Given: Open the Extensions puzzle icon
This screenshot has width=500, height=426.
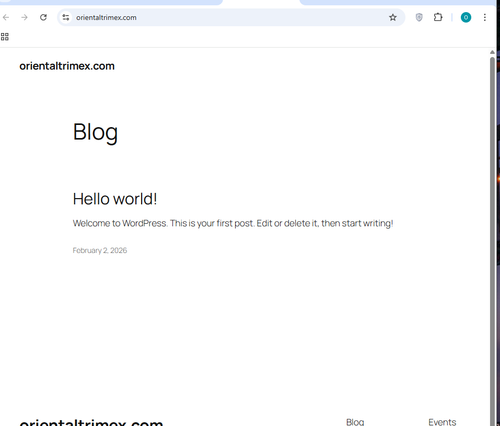Looking at the screenshot, I should [438, 17].
